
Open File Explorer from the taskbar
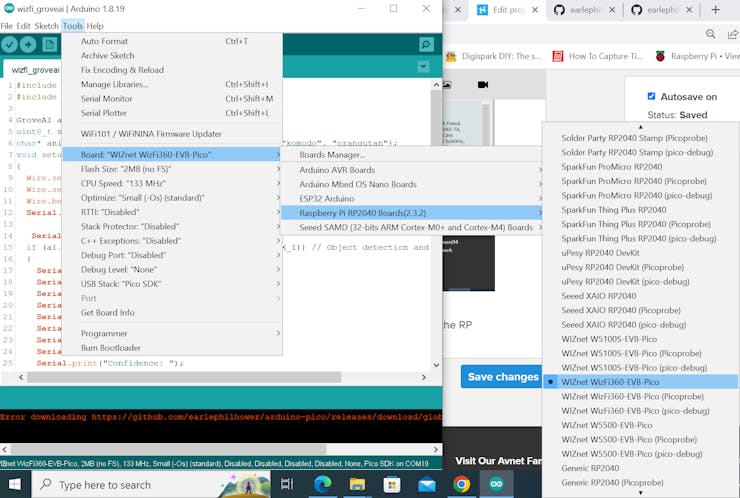[358, 485]
